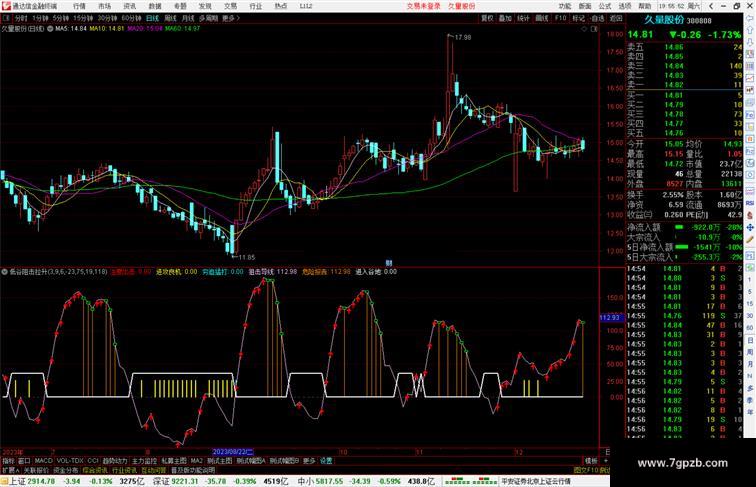The width and height of the screenshot is (756, 487).
Task: Click the down arrow icon in right sidebar
Action: click(x=750, y=42)
